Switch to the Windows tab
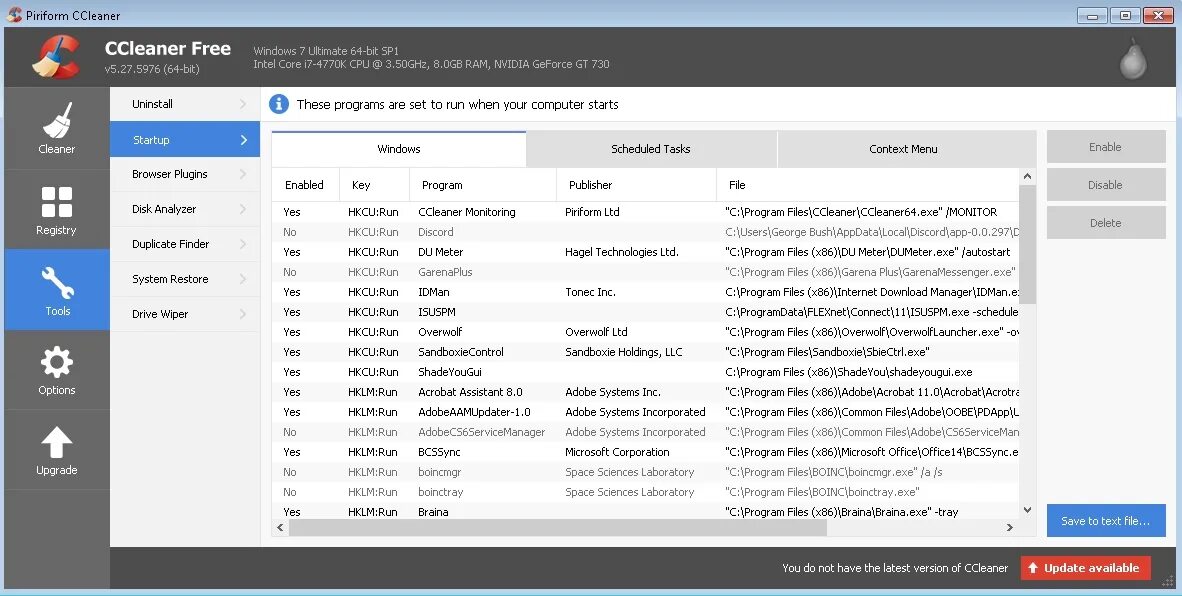 click(399, 149)
